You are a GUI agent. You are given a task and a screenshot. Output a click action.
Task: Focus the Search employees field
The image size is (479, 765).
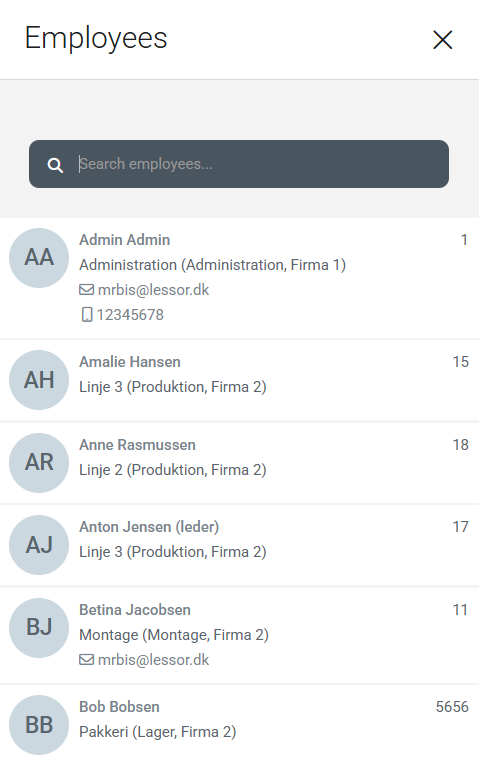pos(239,164)
